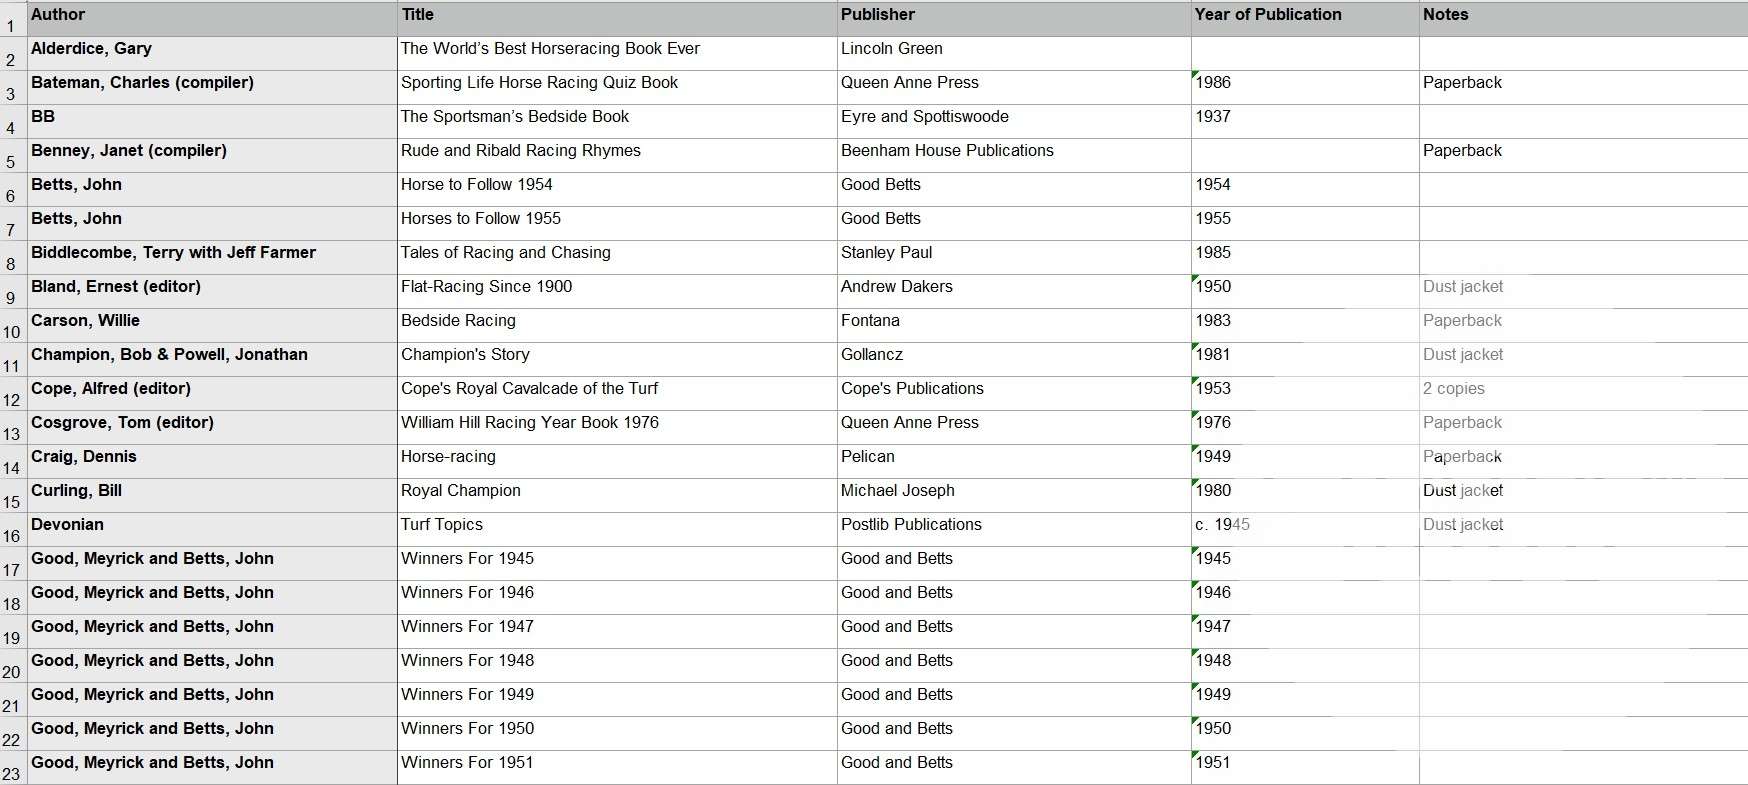The width and height of the screenshot is (1748, 785).
Task: Select 'Bateman, Charles (compiler)' author cell
Action: point(212,88)
